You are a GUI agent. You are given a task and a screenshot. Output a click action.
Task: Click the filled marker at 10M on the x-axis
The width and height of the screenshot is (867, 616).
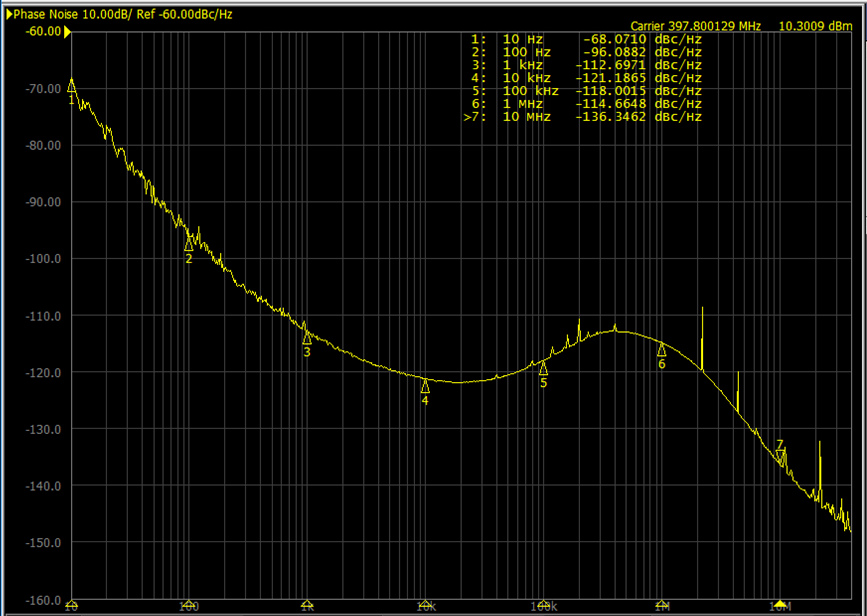click(x=780, y=606)
